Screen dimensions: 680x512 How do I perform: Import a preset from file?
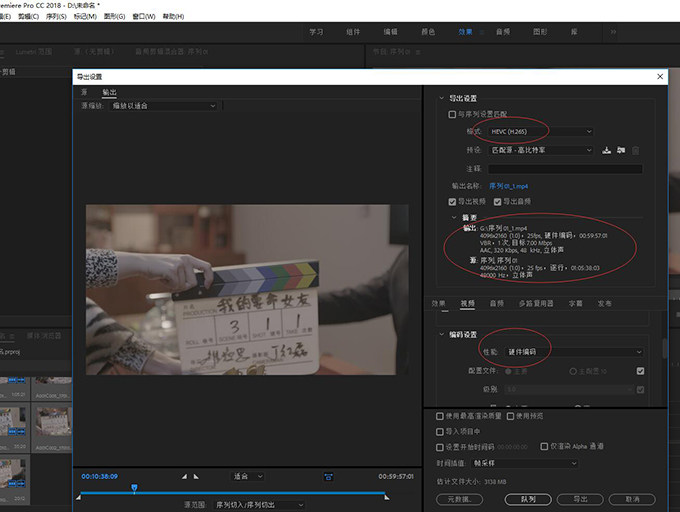[621, 150]
